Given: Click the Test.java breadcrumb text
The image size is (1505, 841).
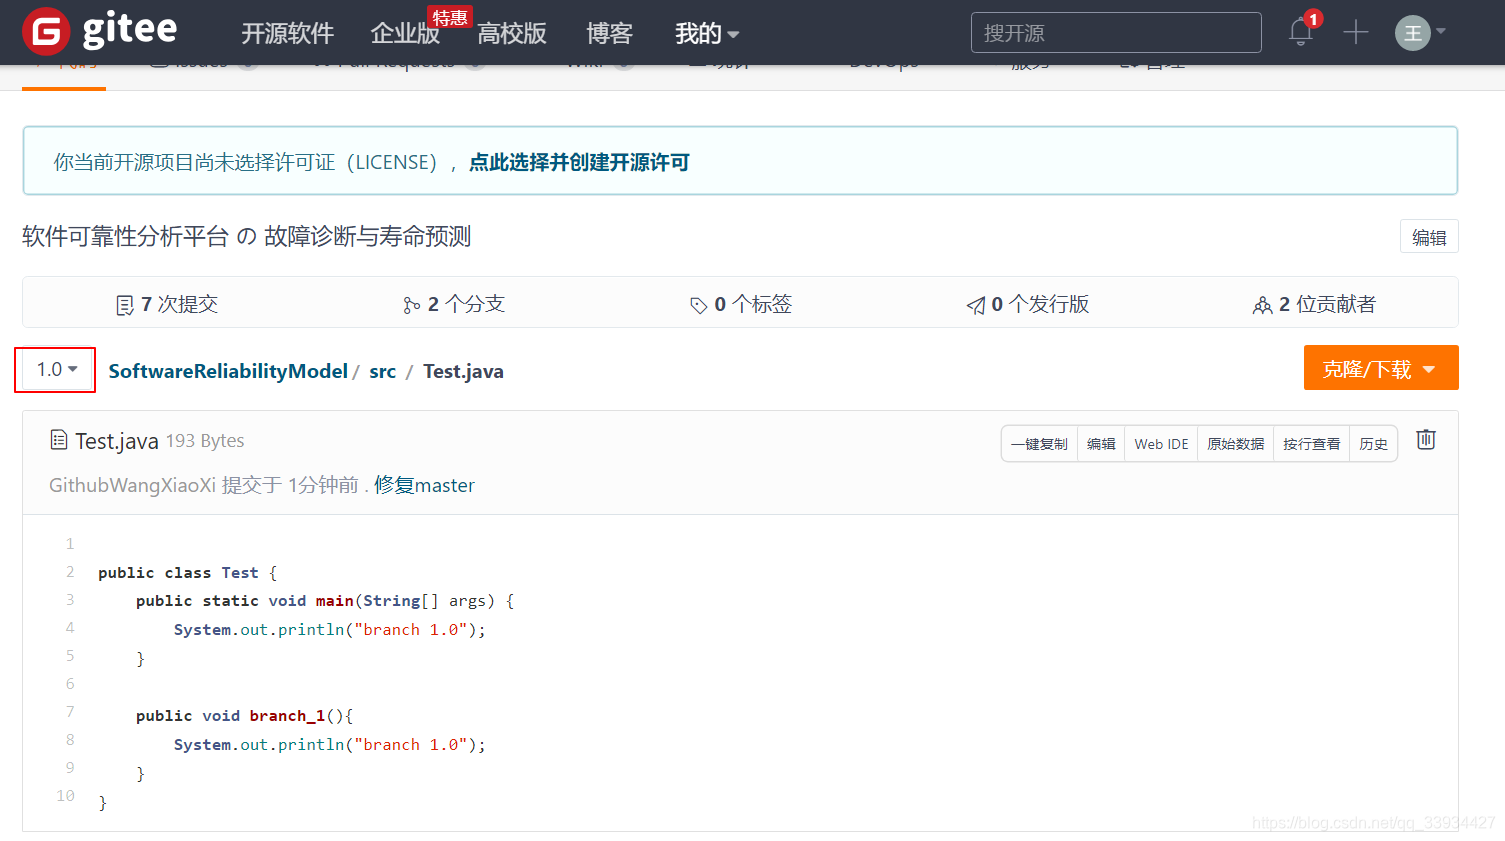Looking at the screenshot, I should [463, 371].
